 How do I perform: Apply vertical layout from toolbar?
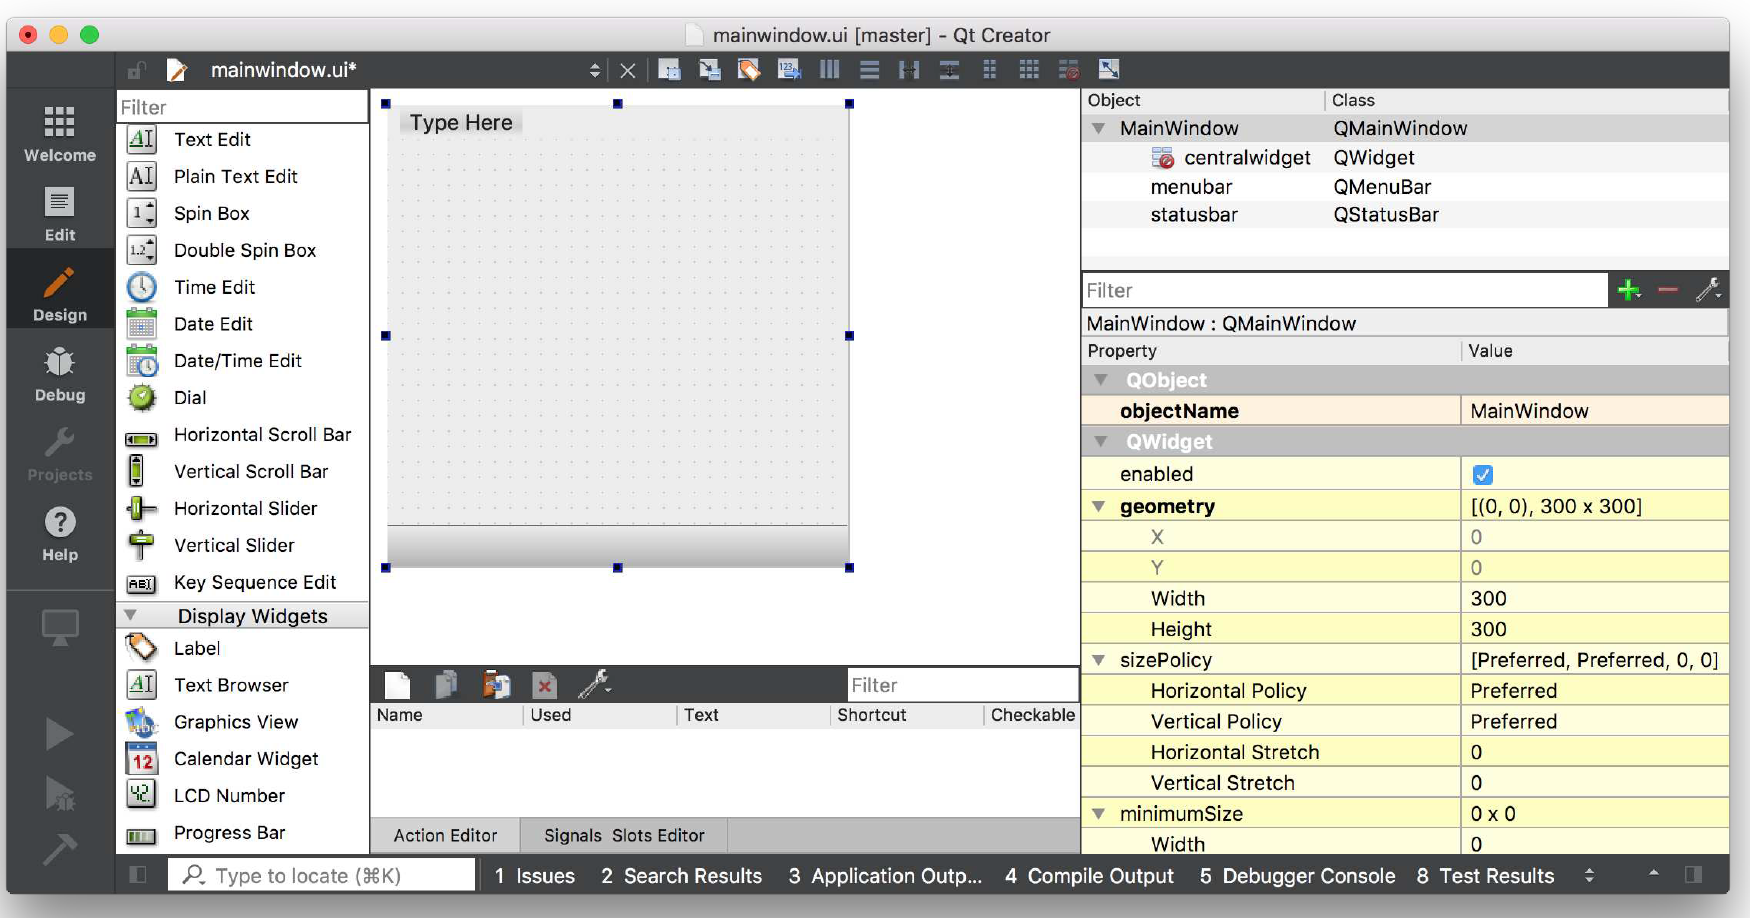pyautogui.click(x=869, y=70)
